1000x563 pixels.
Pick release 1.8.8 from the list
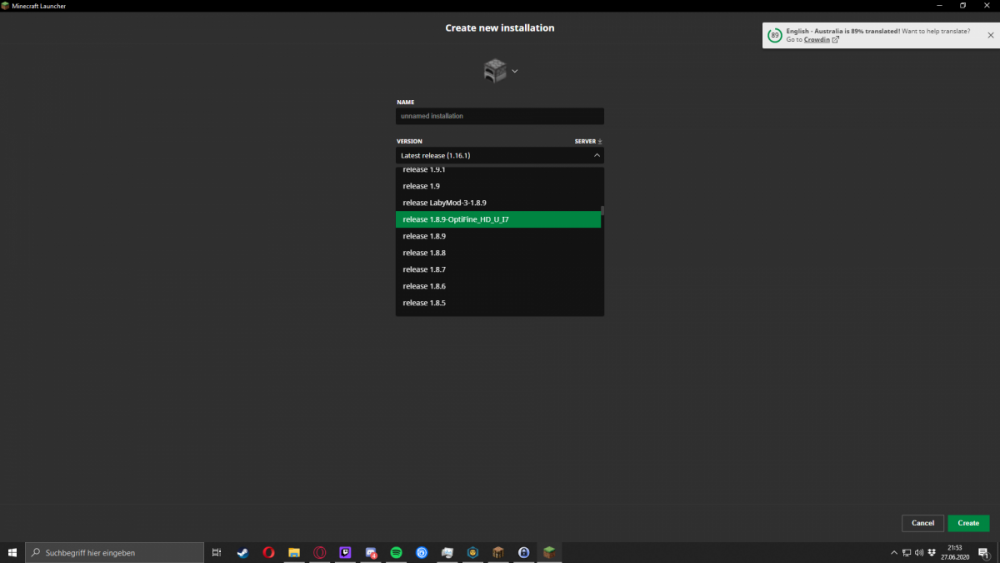click(x=498, y=252)
